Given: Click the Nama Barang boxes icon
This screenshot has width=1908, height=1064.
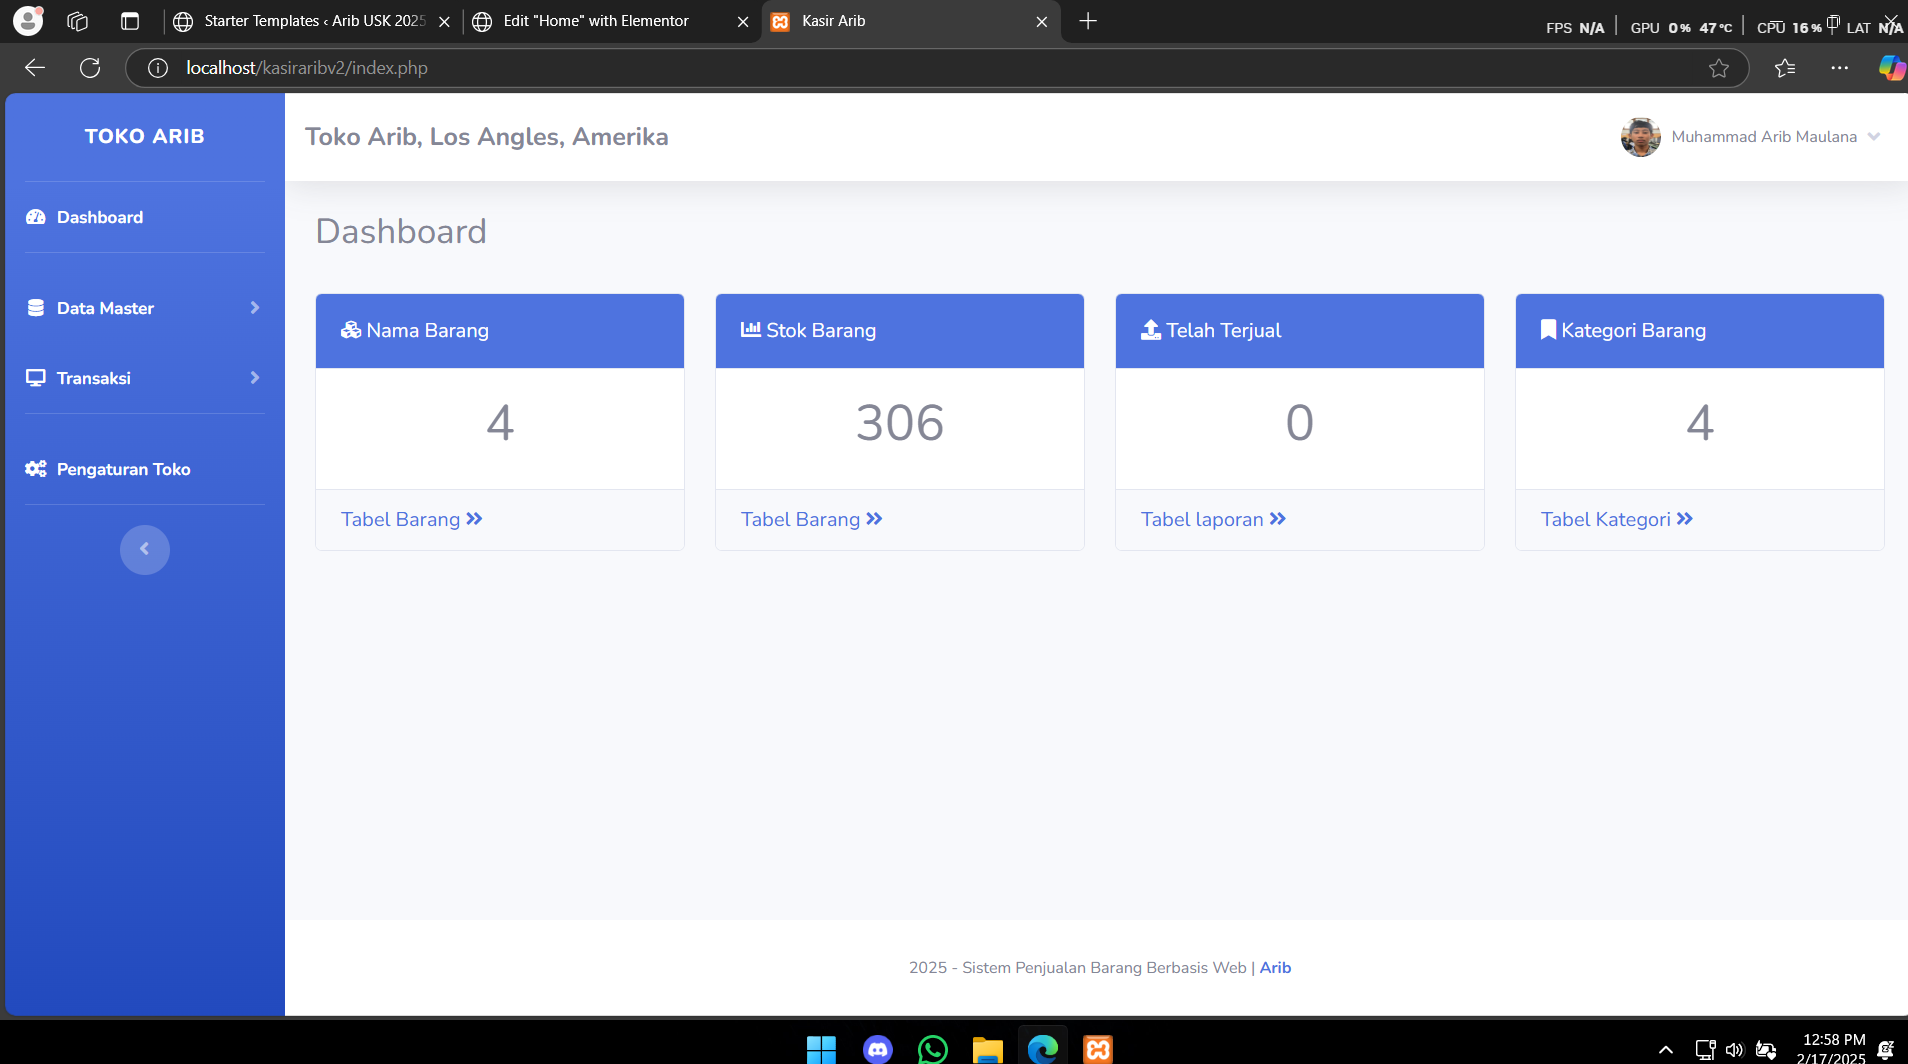Looking at the screenshot, I should (351, 330).
